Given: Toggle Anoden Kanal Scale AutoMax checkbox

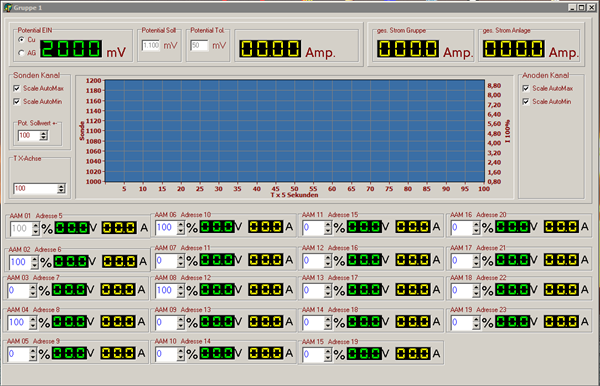Looking at the screenshot, I should (526, 88).
